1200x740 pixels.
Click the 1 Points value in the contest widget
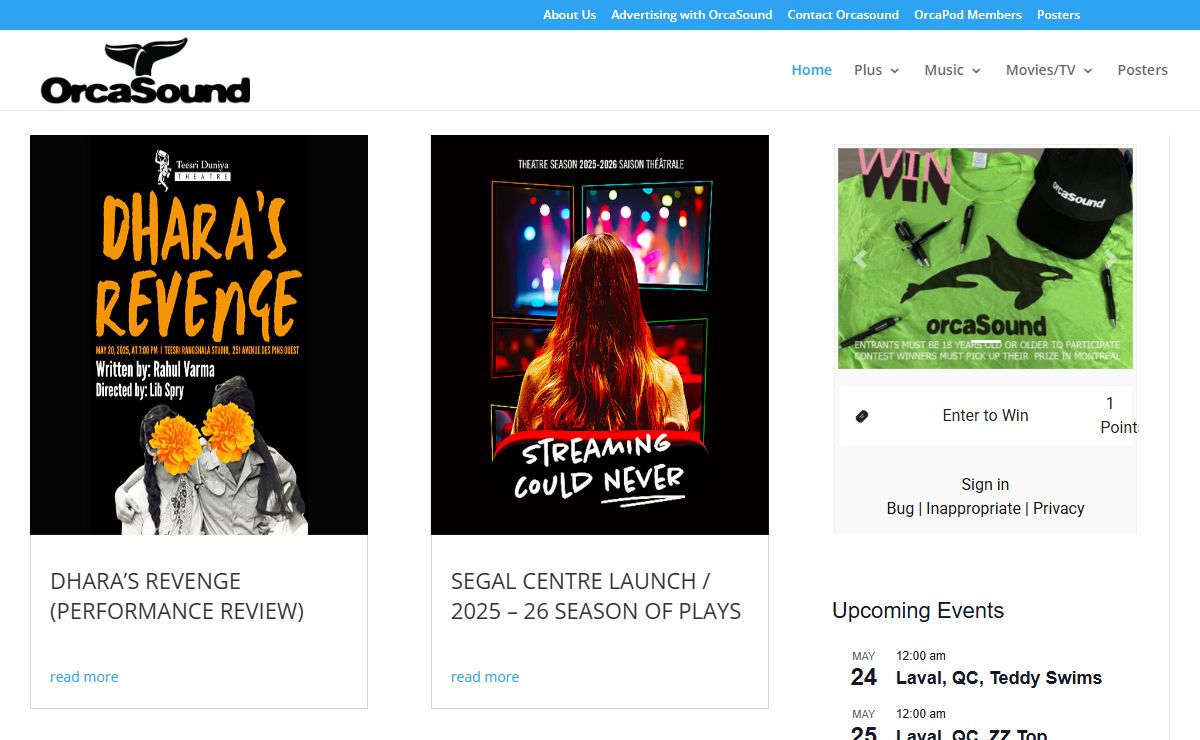tap(1117, 415)
